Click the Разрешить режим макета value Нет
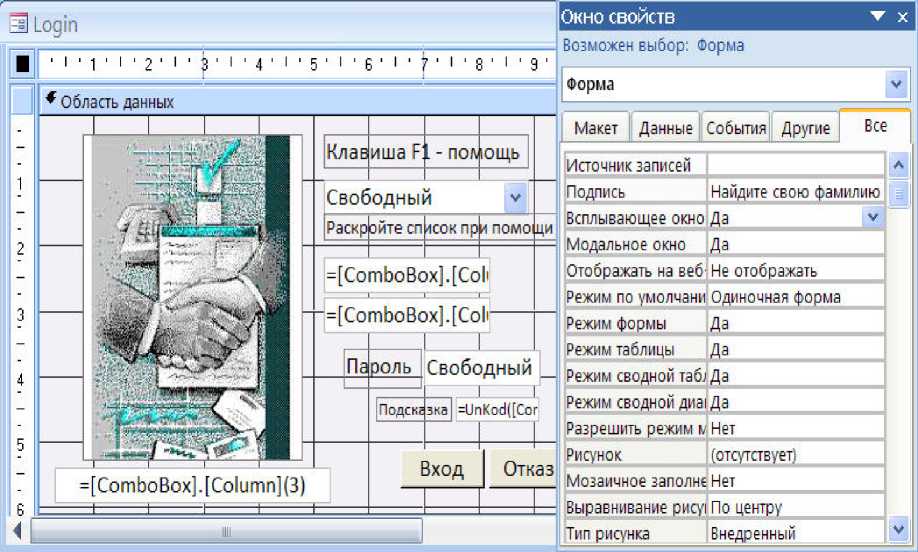Image resolution: width=918 pixels, height=552 pixels. coord(796,428)
